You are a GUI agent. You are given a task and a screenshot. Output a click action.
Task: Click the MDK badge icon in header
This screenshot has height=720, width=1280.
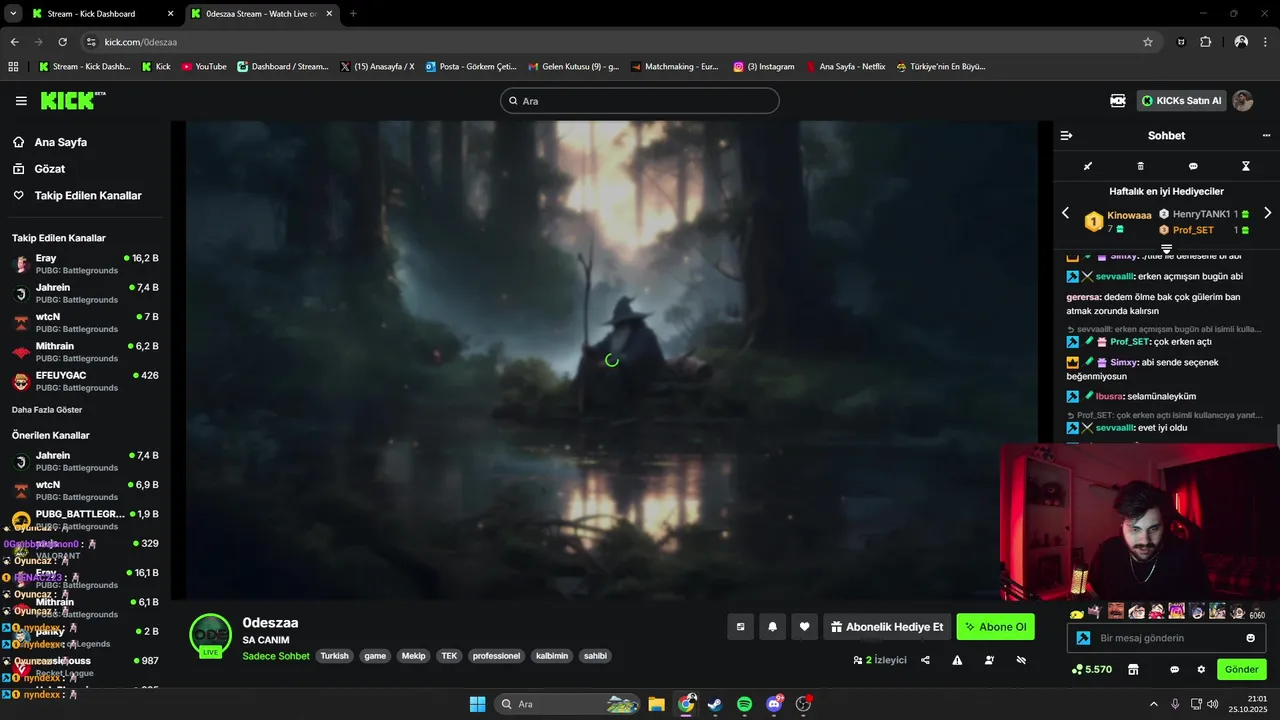tap(1118, 101)
